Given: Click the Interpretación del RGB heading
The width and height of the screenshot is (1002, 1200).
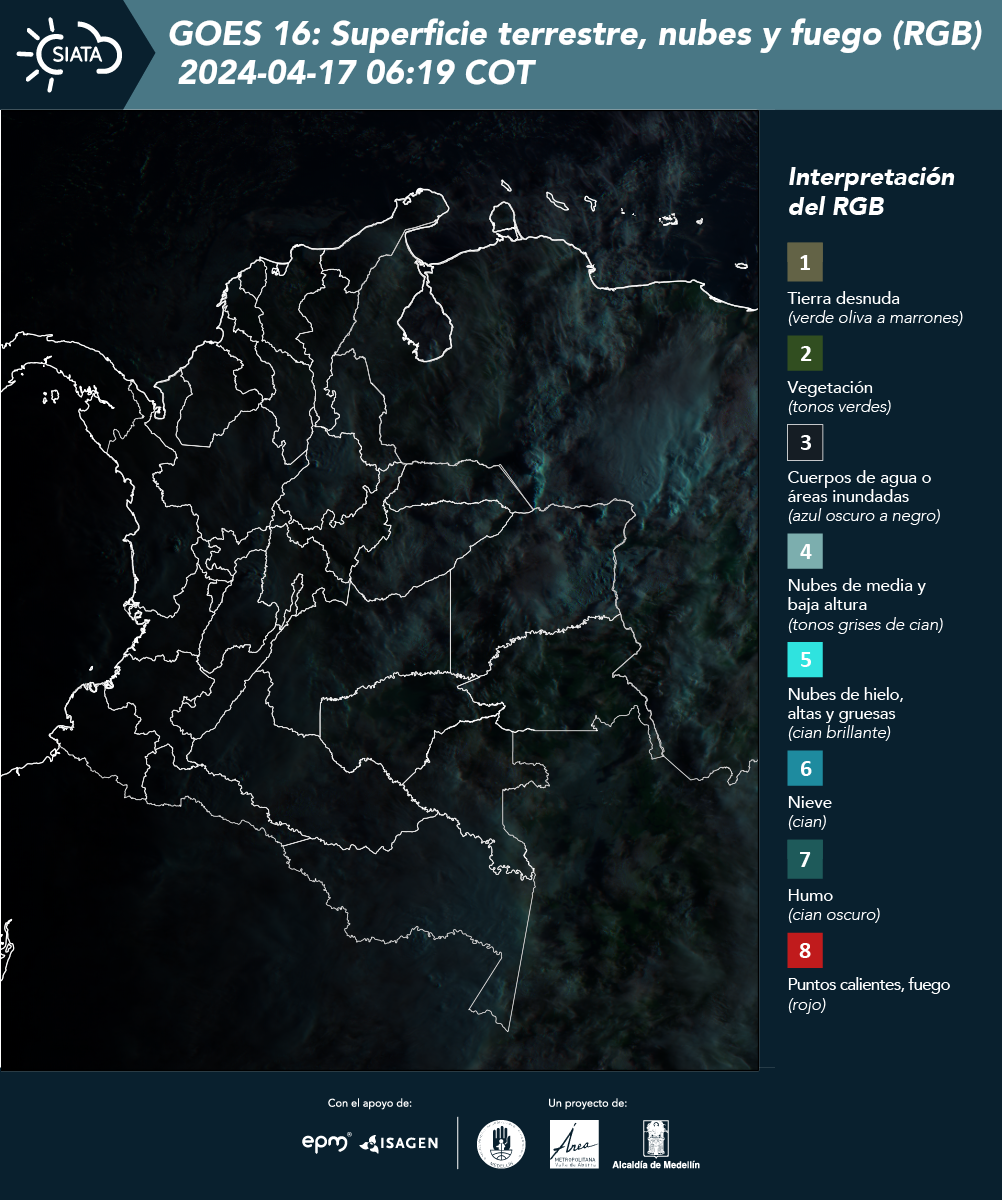Looking at the screenshot, I should pos(871,191).
